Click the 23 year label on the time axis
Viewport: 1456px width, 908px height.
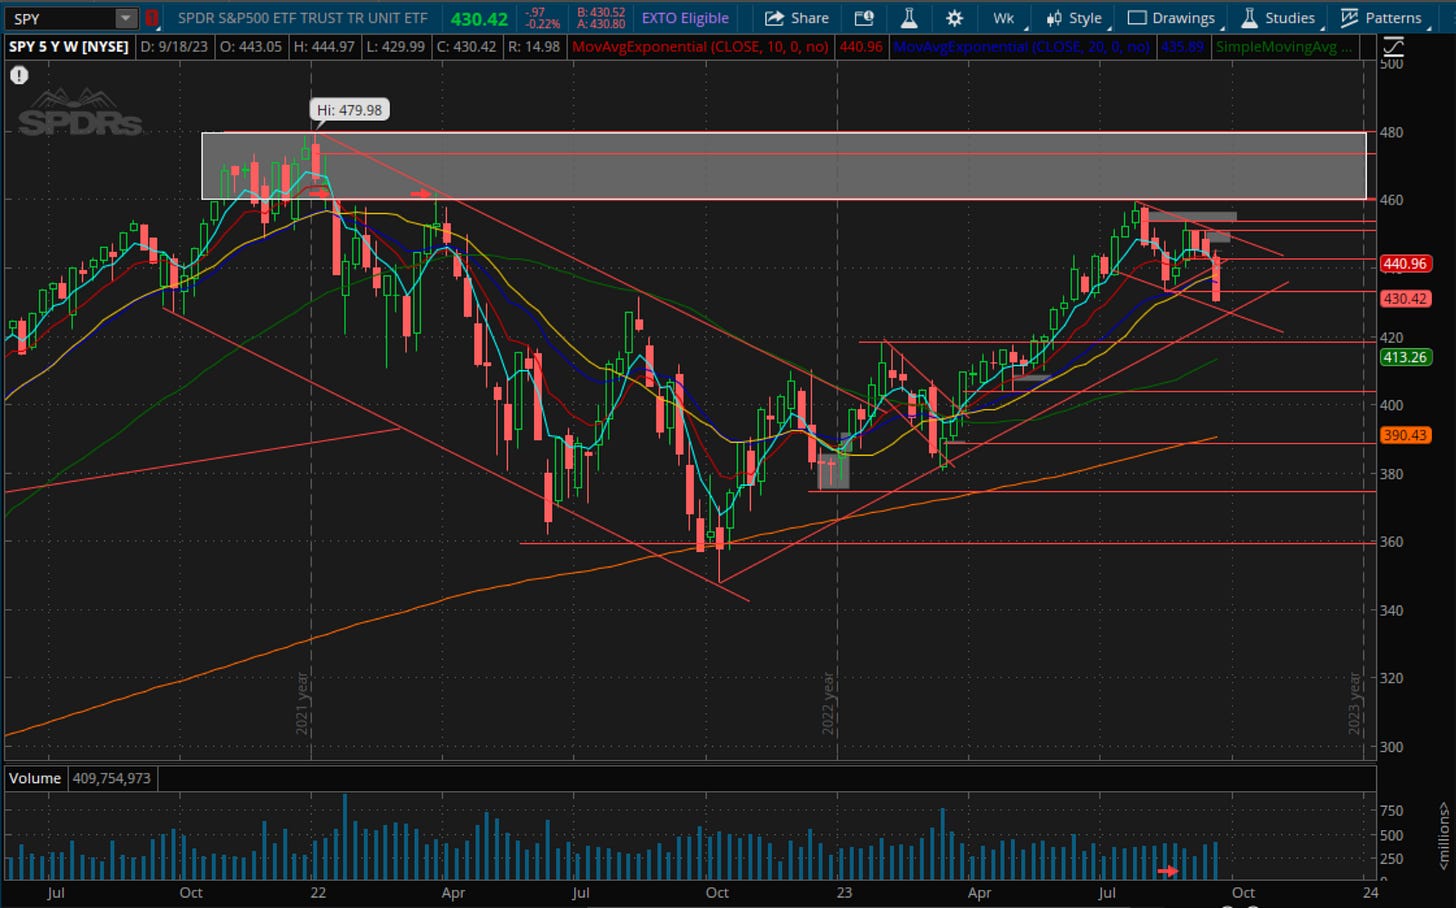click(845, 892)
